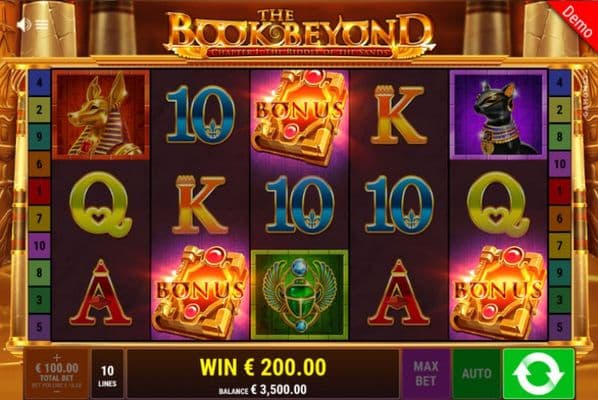Select MAX BET button
The image size is (598, 400).
pyautogui.click(x=426, y=374)
